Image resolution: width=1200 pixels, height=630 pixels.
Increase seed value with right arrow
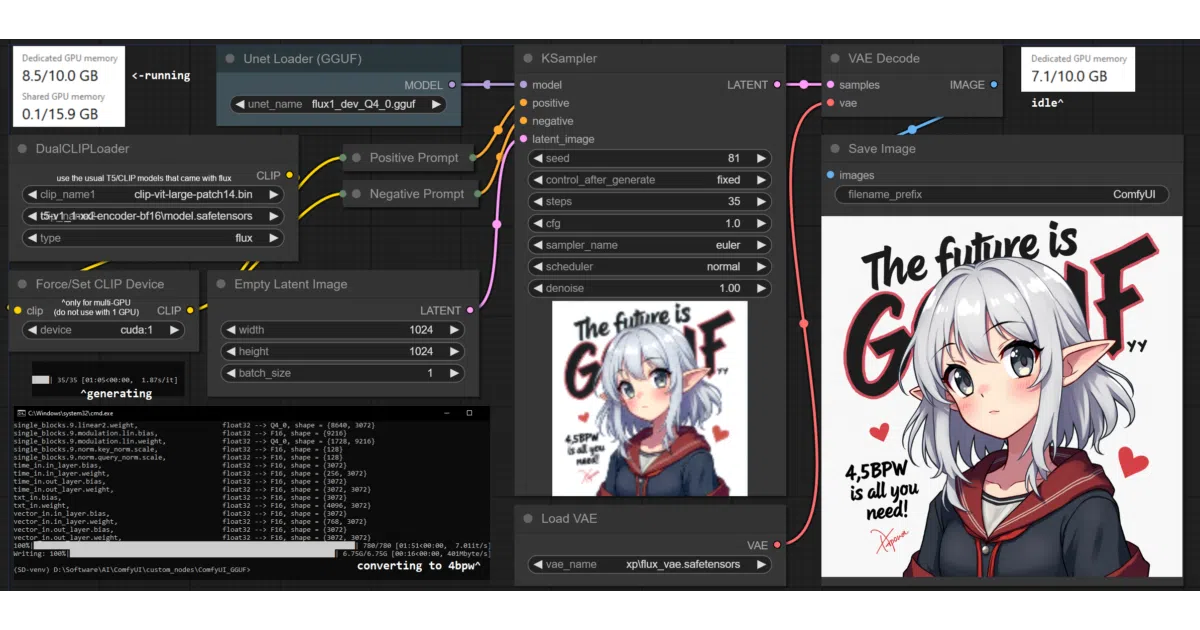762,158
